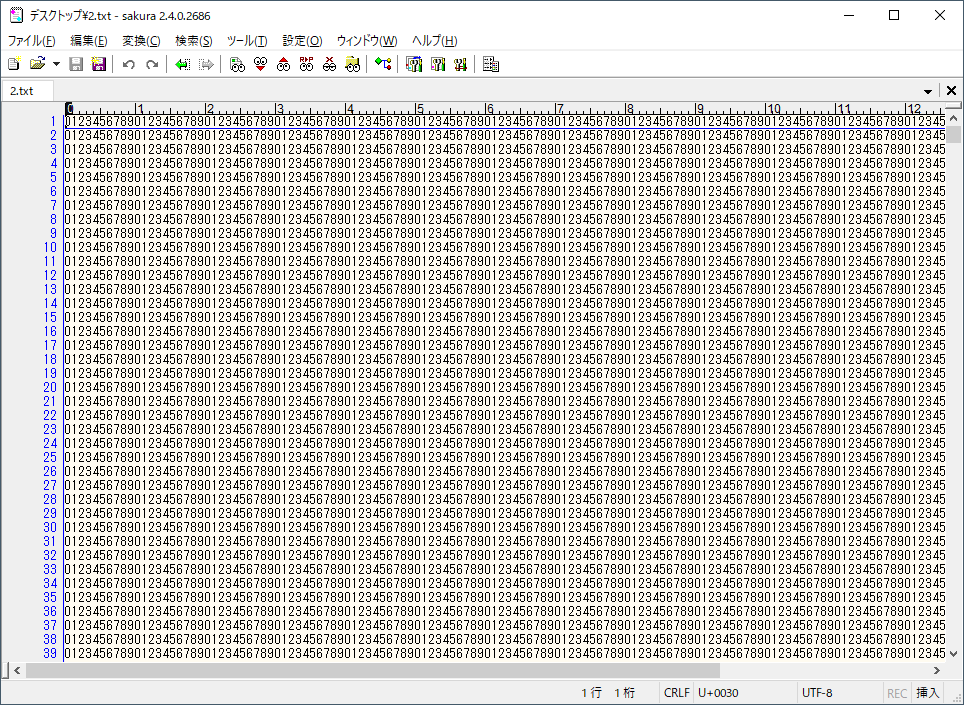The width and height of the screenshot is (964, 705).
Task: Clear search marks with the red X icon
Action: point(330,64)
